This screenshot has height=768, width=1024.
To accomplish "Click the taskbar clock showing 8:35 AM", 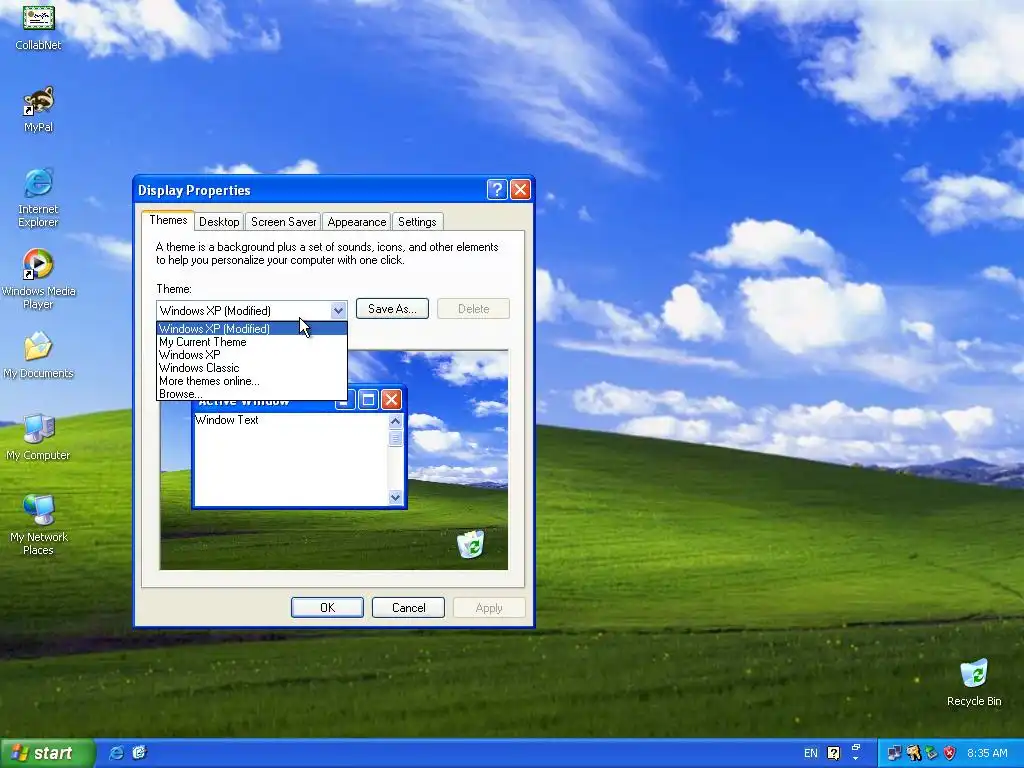I will tap(987, 753).
